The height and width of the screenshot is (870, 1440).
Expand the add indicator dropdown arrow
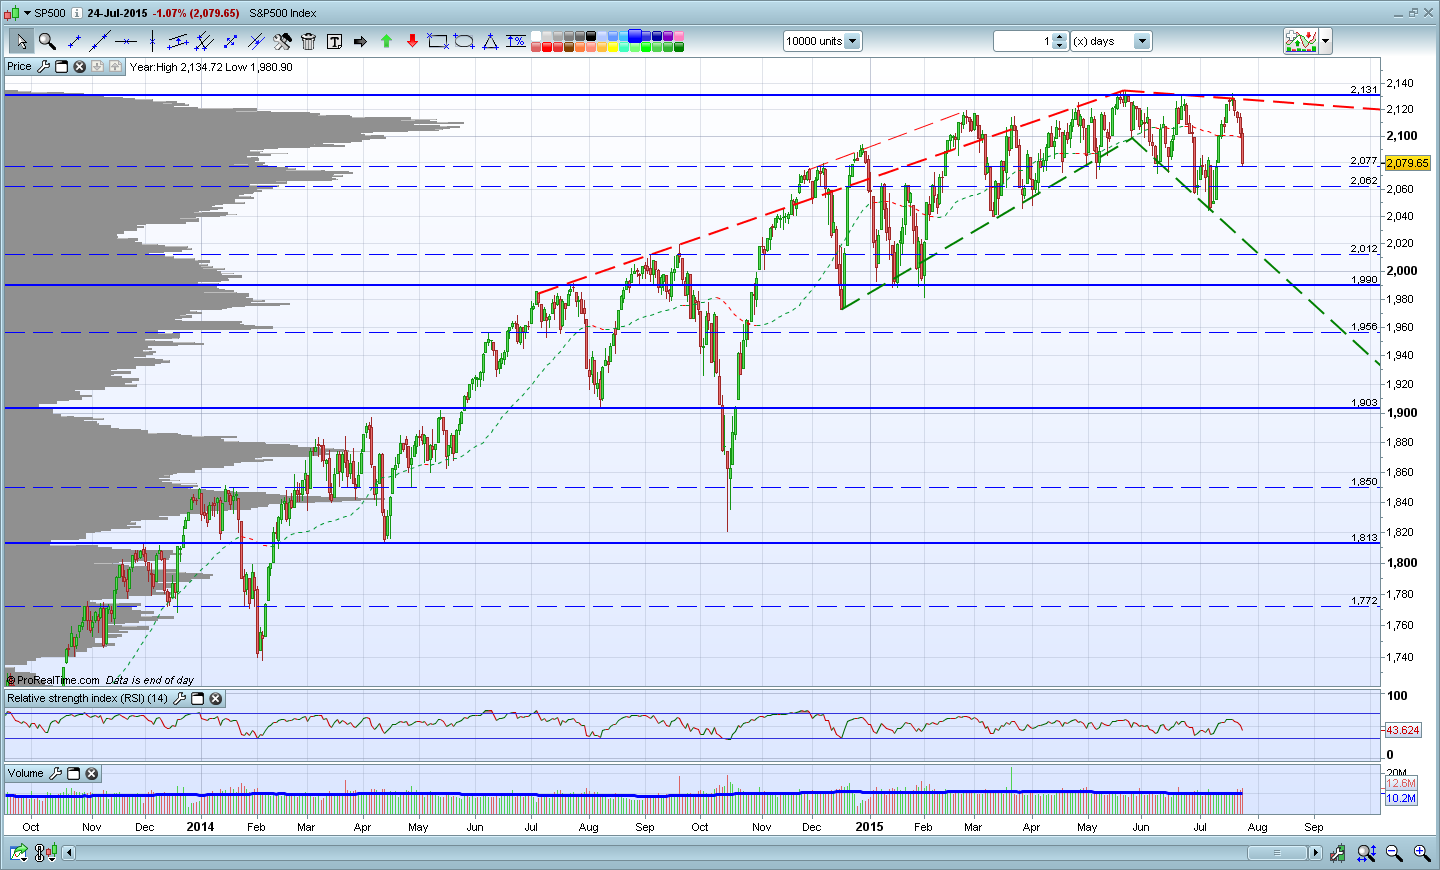(x=1326, y=41)
